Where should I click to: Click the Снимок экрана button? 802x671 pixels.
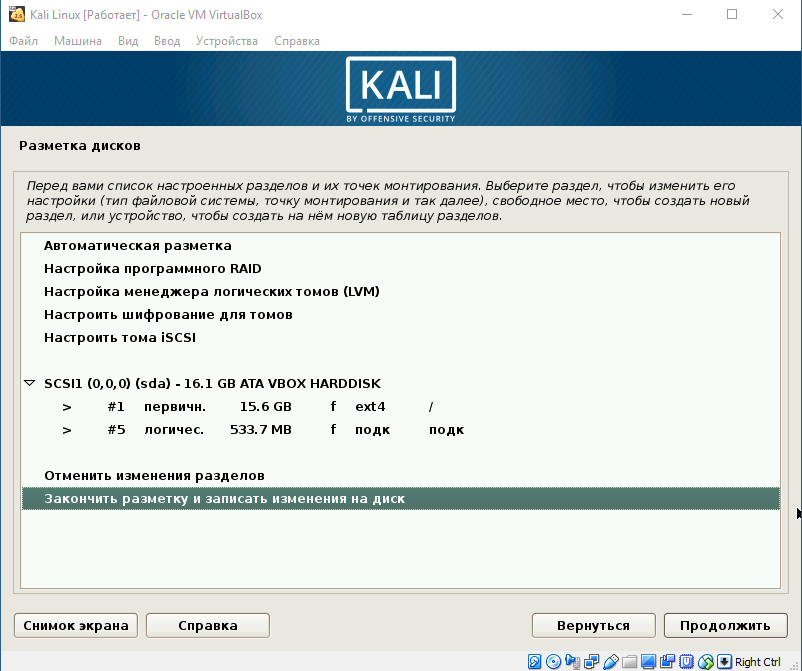[75, 626]
